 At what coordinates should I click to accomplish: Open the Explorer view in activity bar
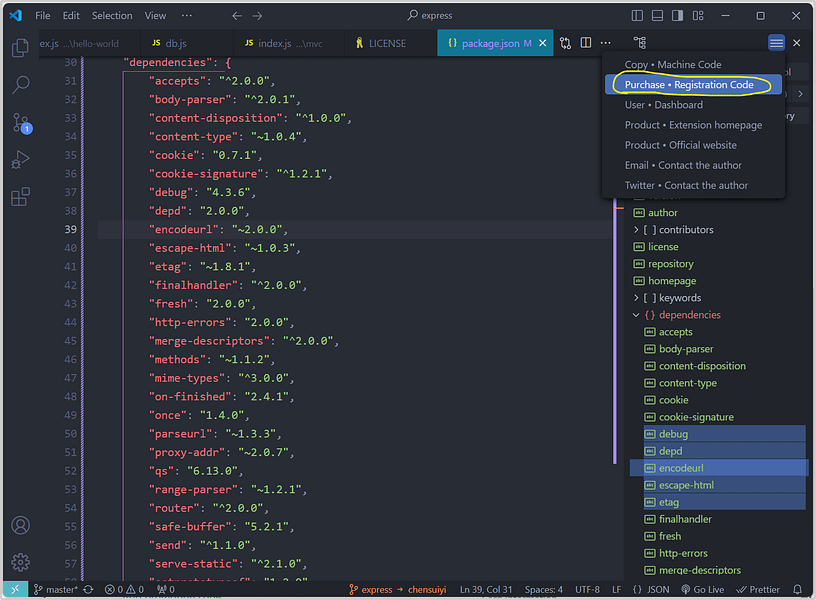click(x=20, y=48)
